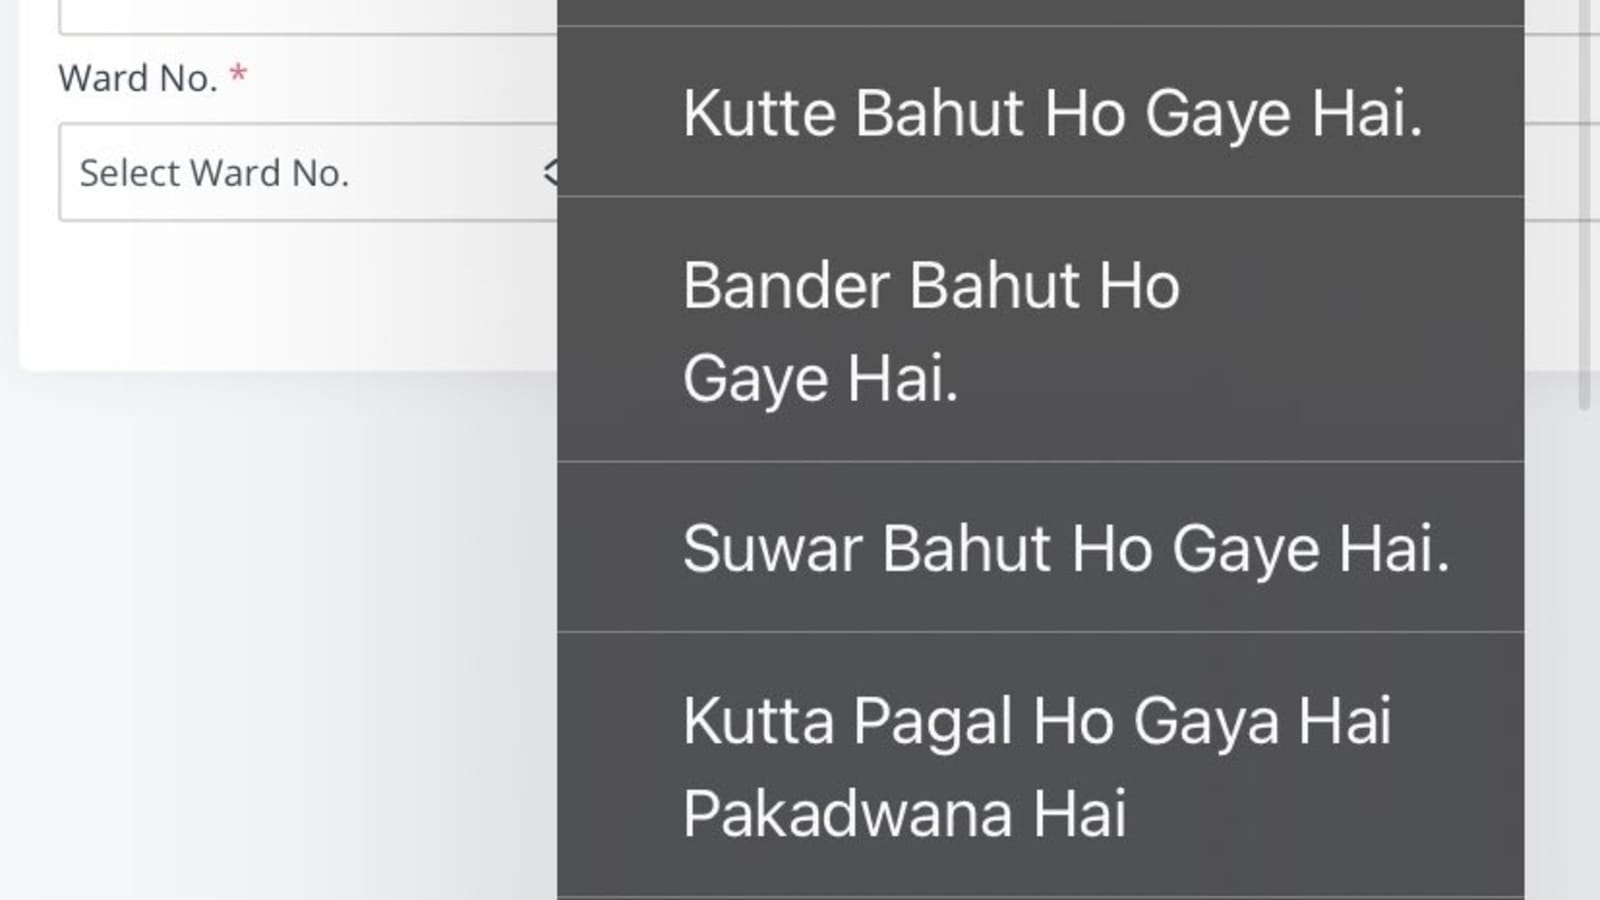Screen dimensions: 1600x900
Task: Open the 'Select Ward No.' dropdown
Action: pyautogui.click(x=300, y=172)
